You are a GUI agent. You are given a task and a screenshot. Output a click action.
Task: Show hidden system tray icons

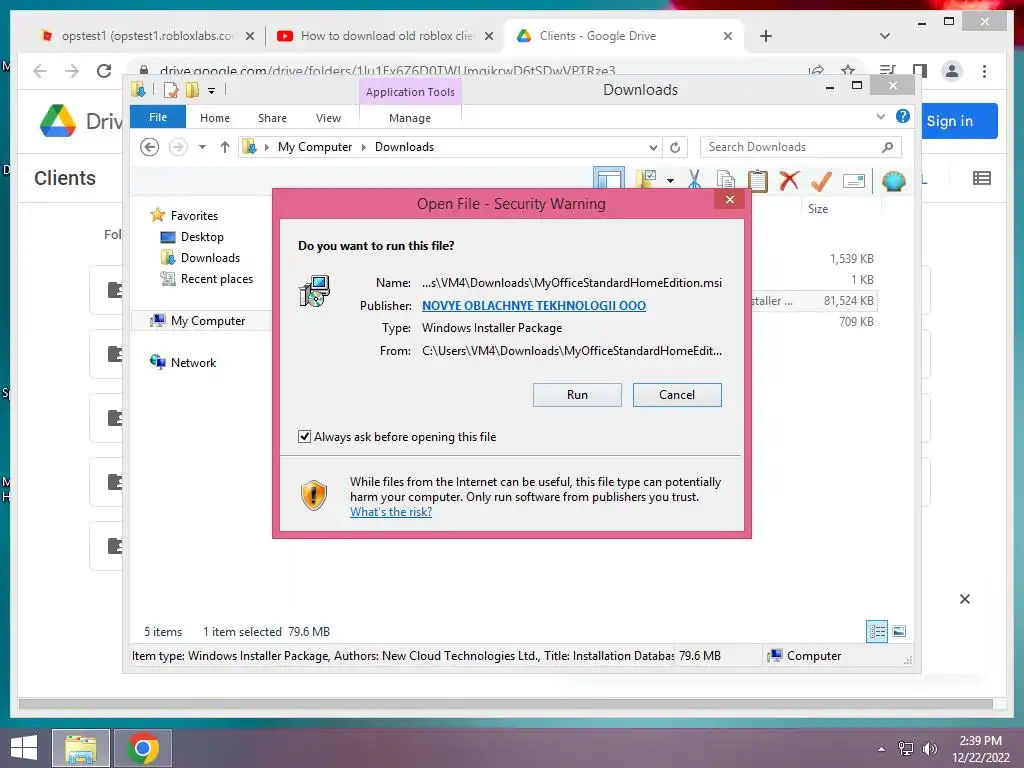click(x=882, y=749)
